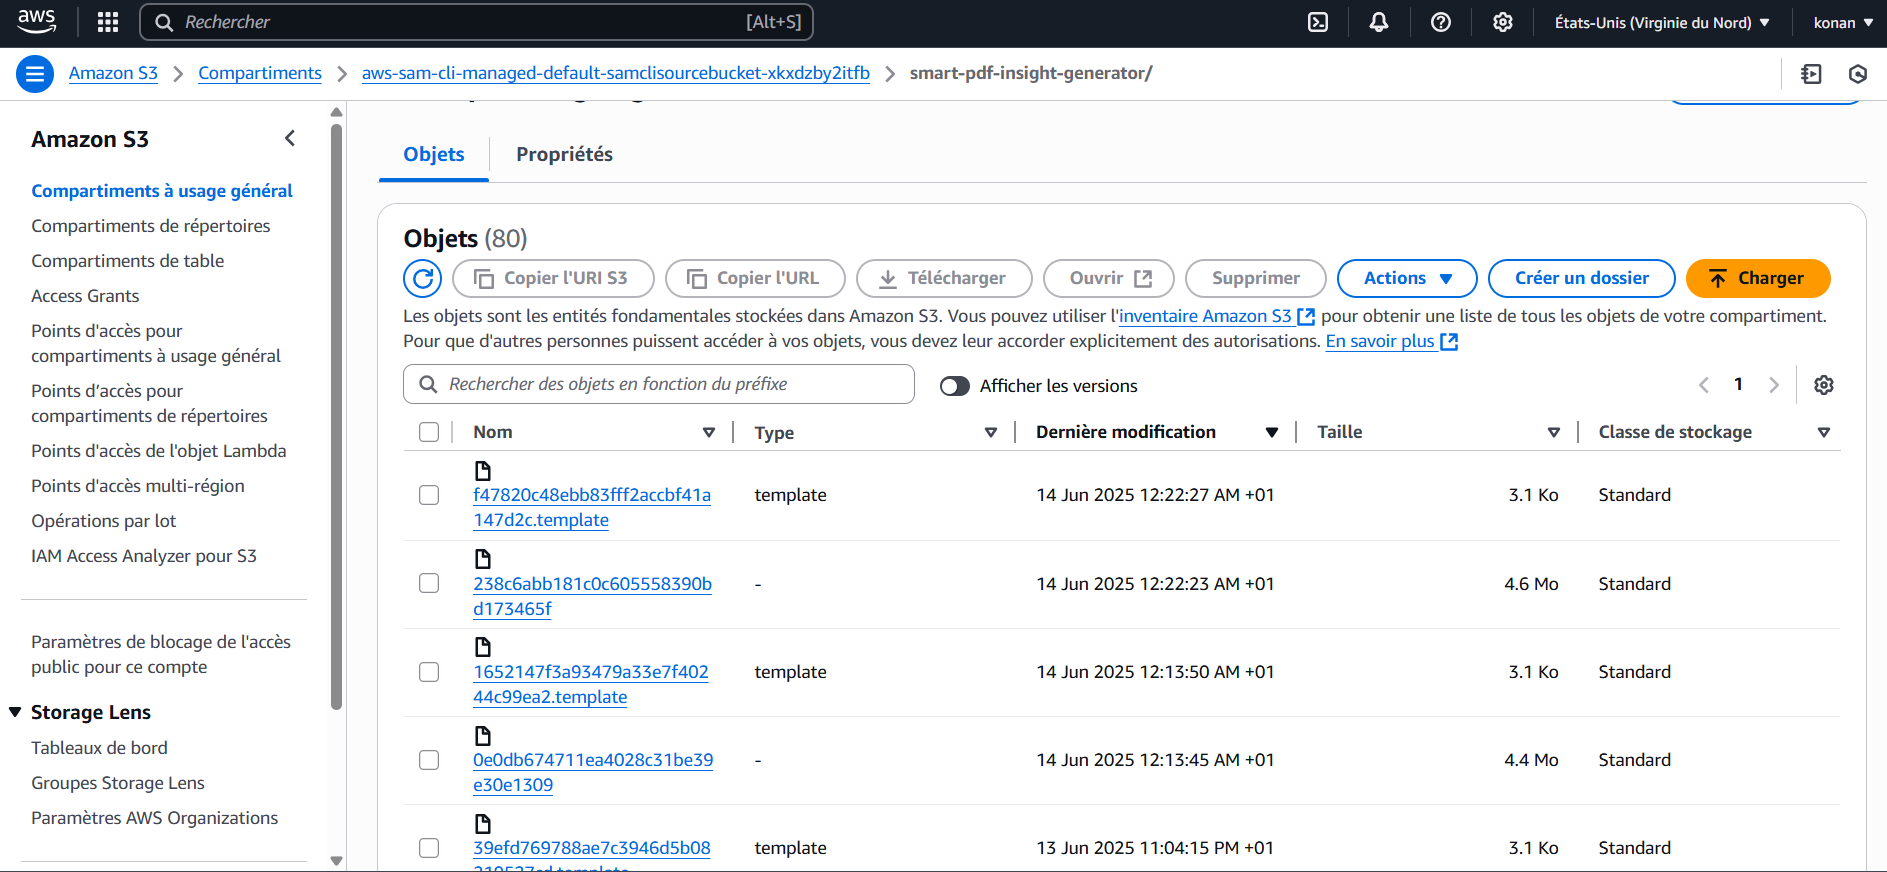Toggle the blue hamburger navigation menu
This screenshot has width=1887, height=872.
point(35,74)
